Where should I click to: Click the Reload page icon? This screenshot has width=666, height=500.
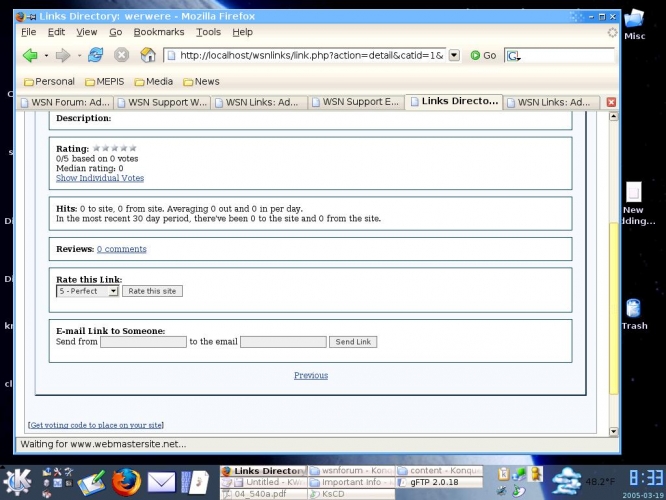tap(96, 56)
